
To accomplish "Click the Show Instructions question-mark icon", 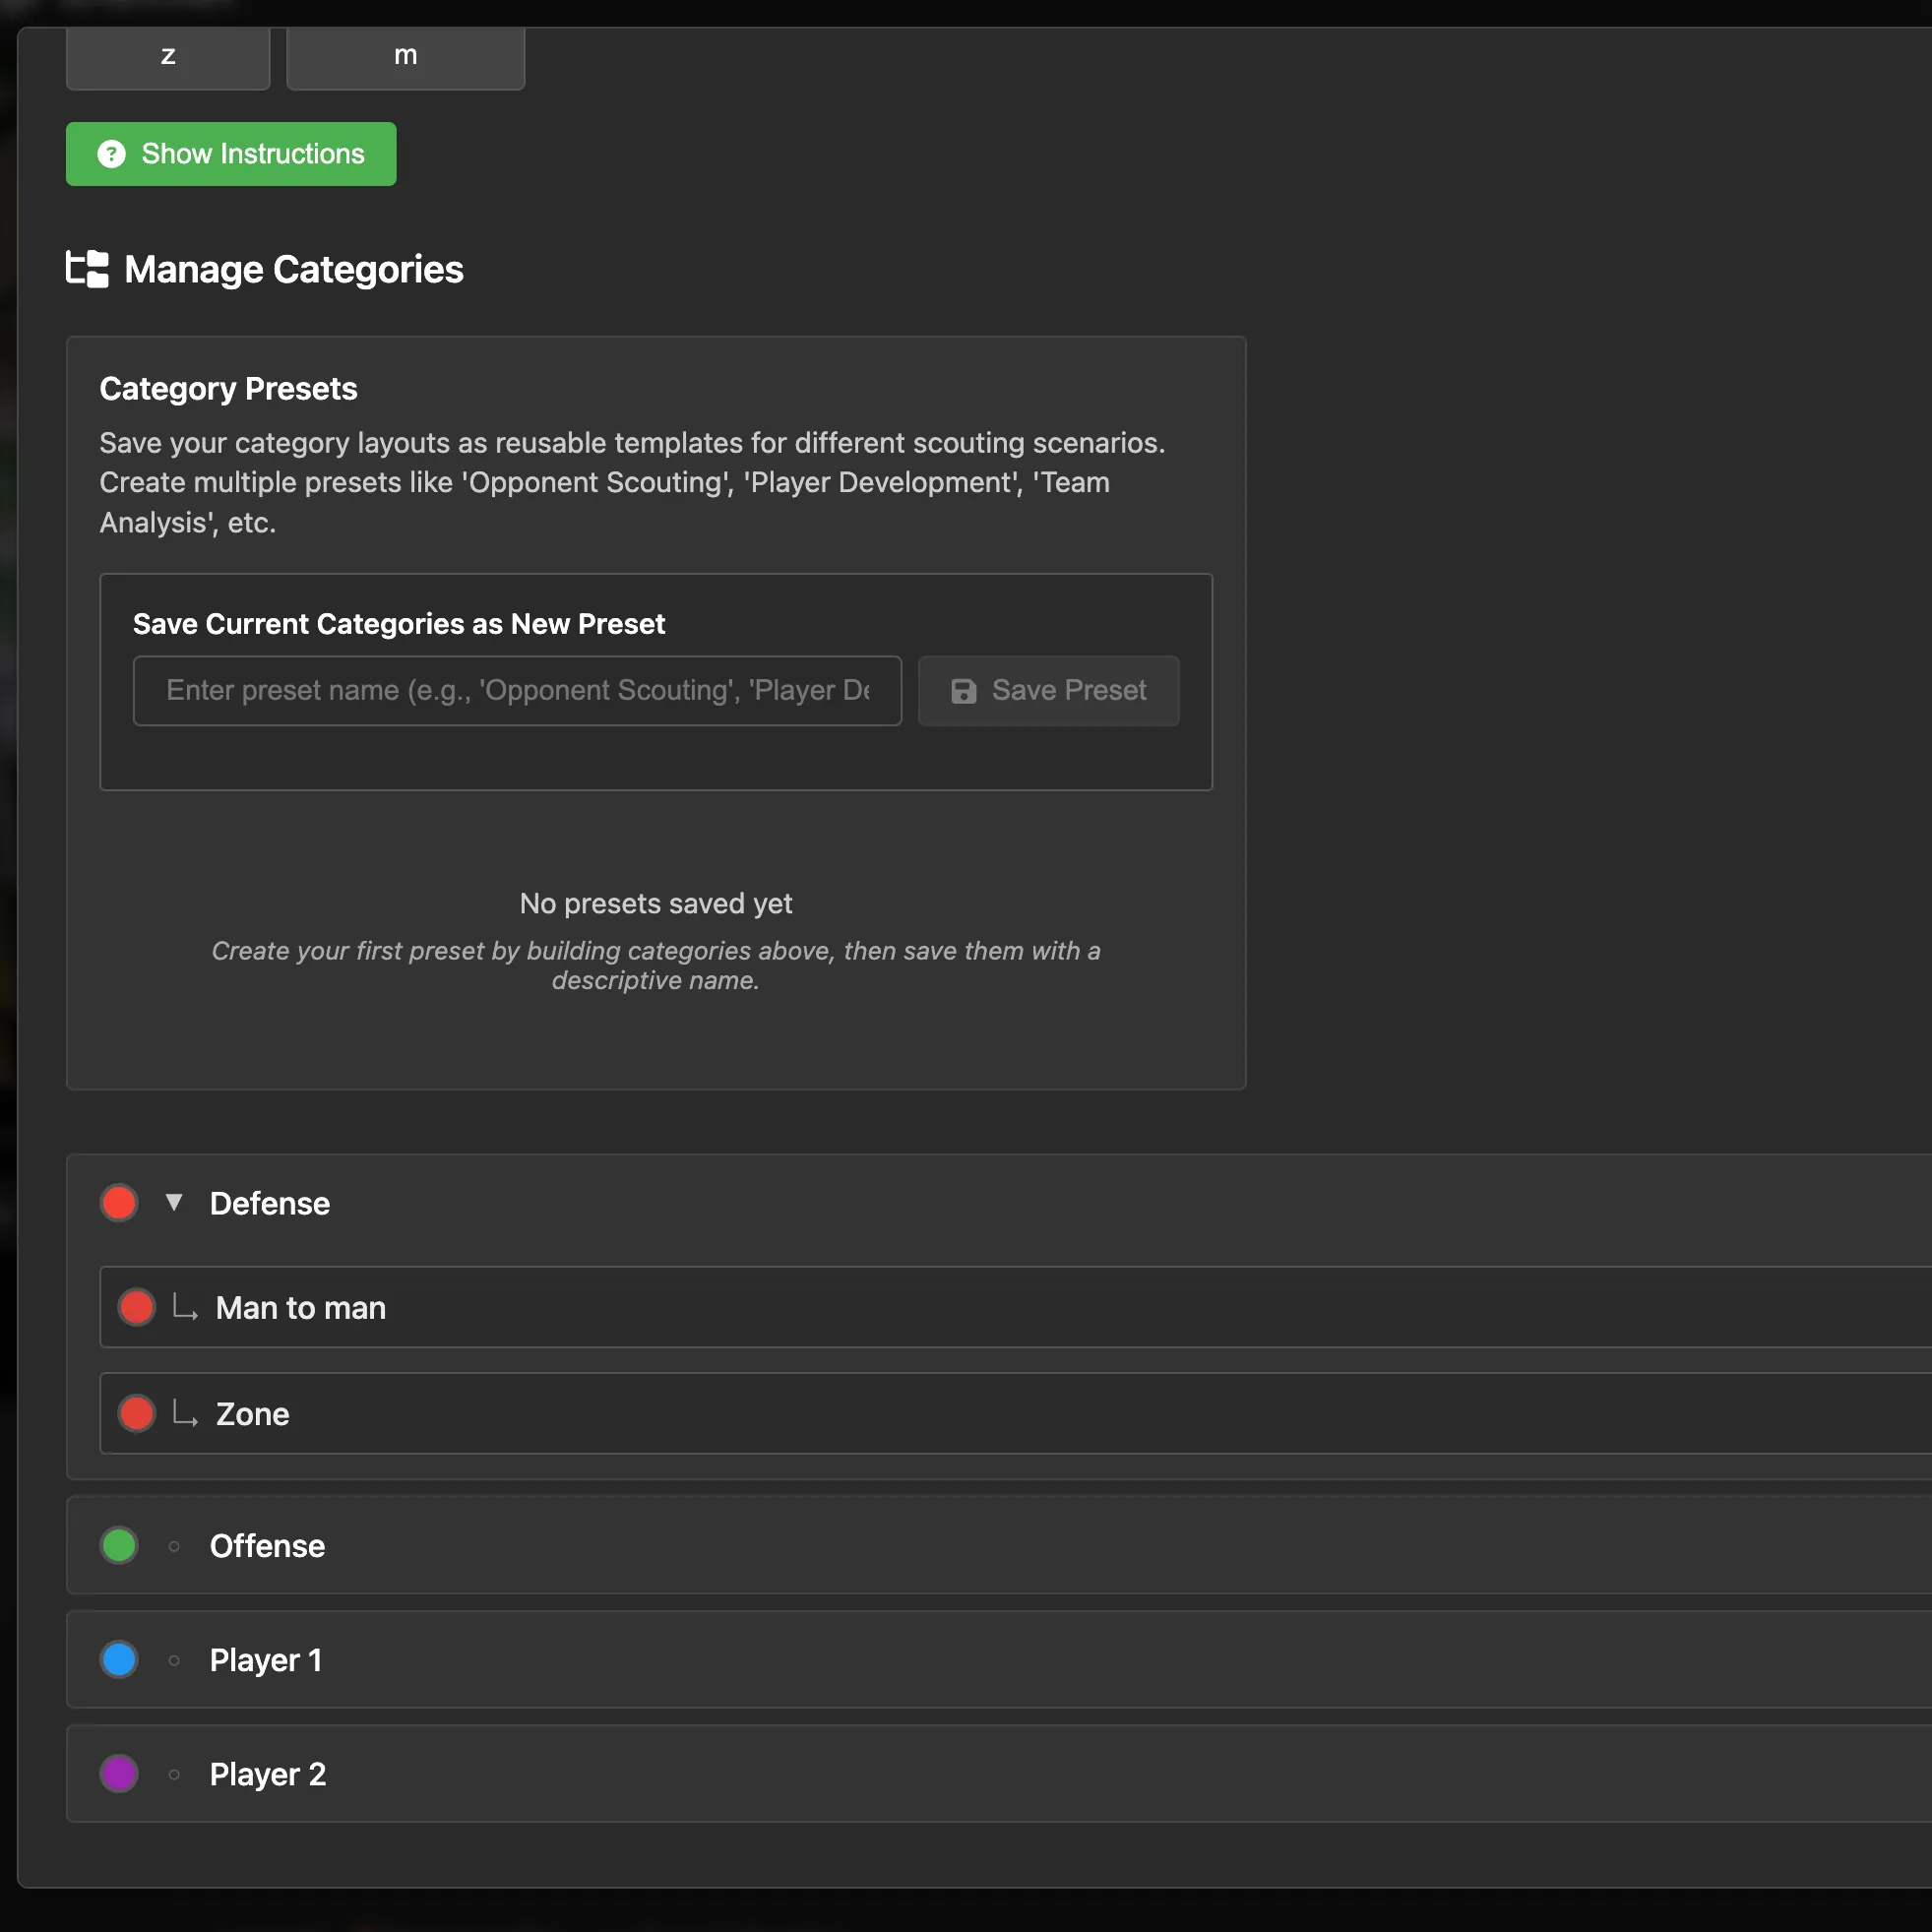I will 111,154.
